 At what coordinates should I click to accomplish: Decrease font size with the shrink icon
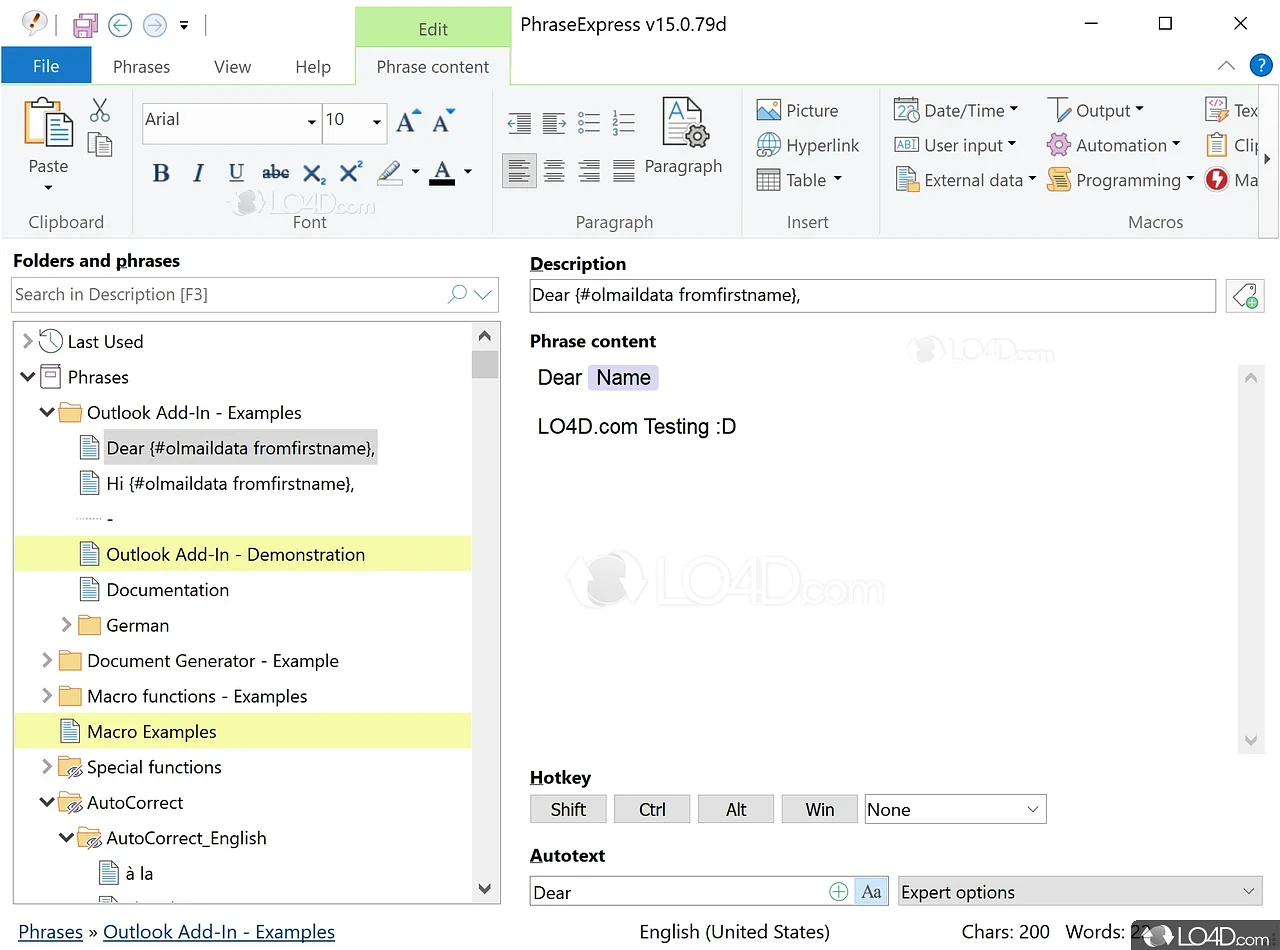[x=443, y=121]
